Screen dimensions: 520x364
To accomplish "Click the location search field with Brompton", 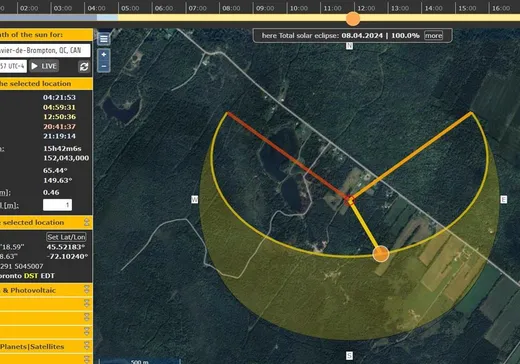I will click(45, 50).
